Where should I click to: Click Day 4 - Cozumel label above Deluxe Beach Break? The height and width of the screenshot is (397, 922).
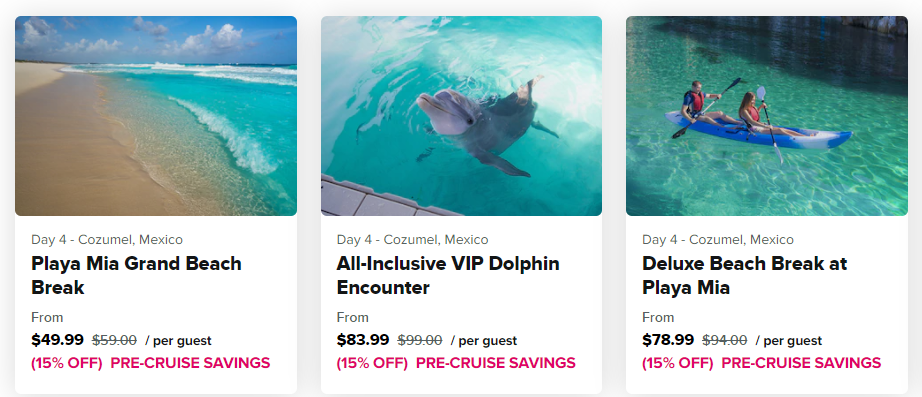(718, 240)
